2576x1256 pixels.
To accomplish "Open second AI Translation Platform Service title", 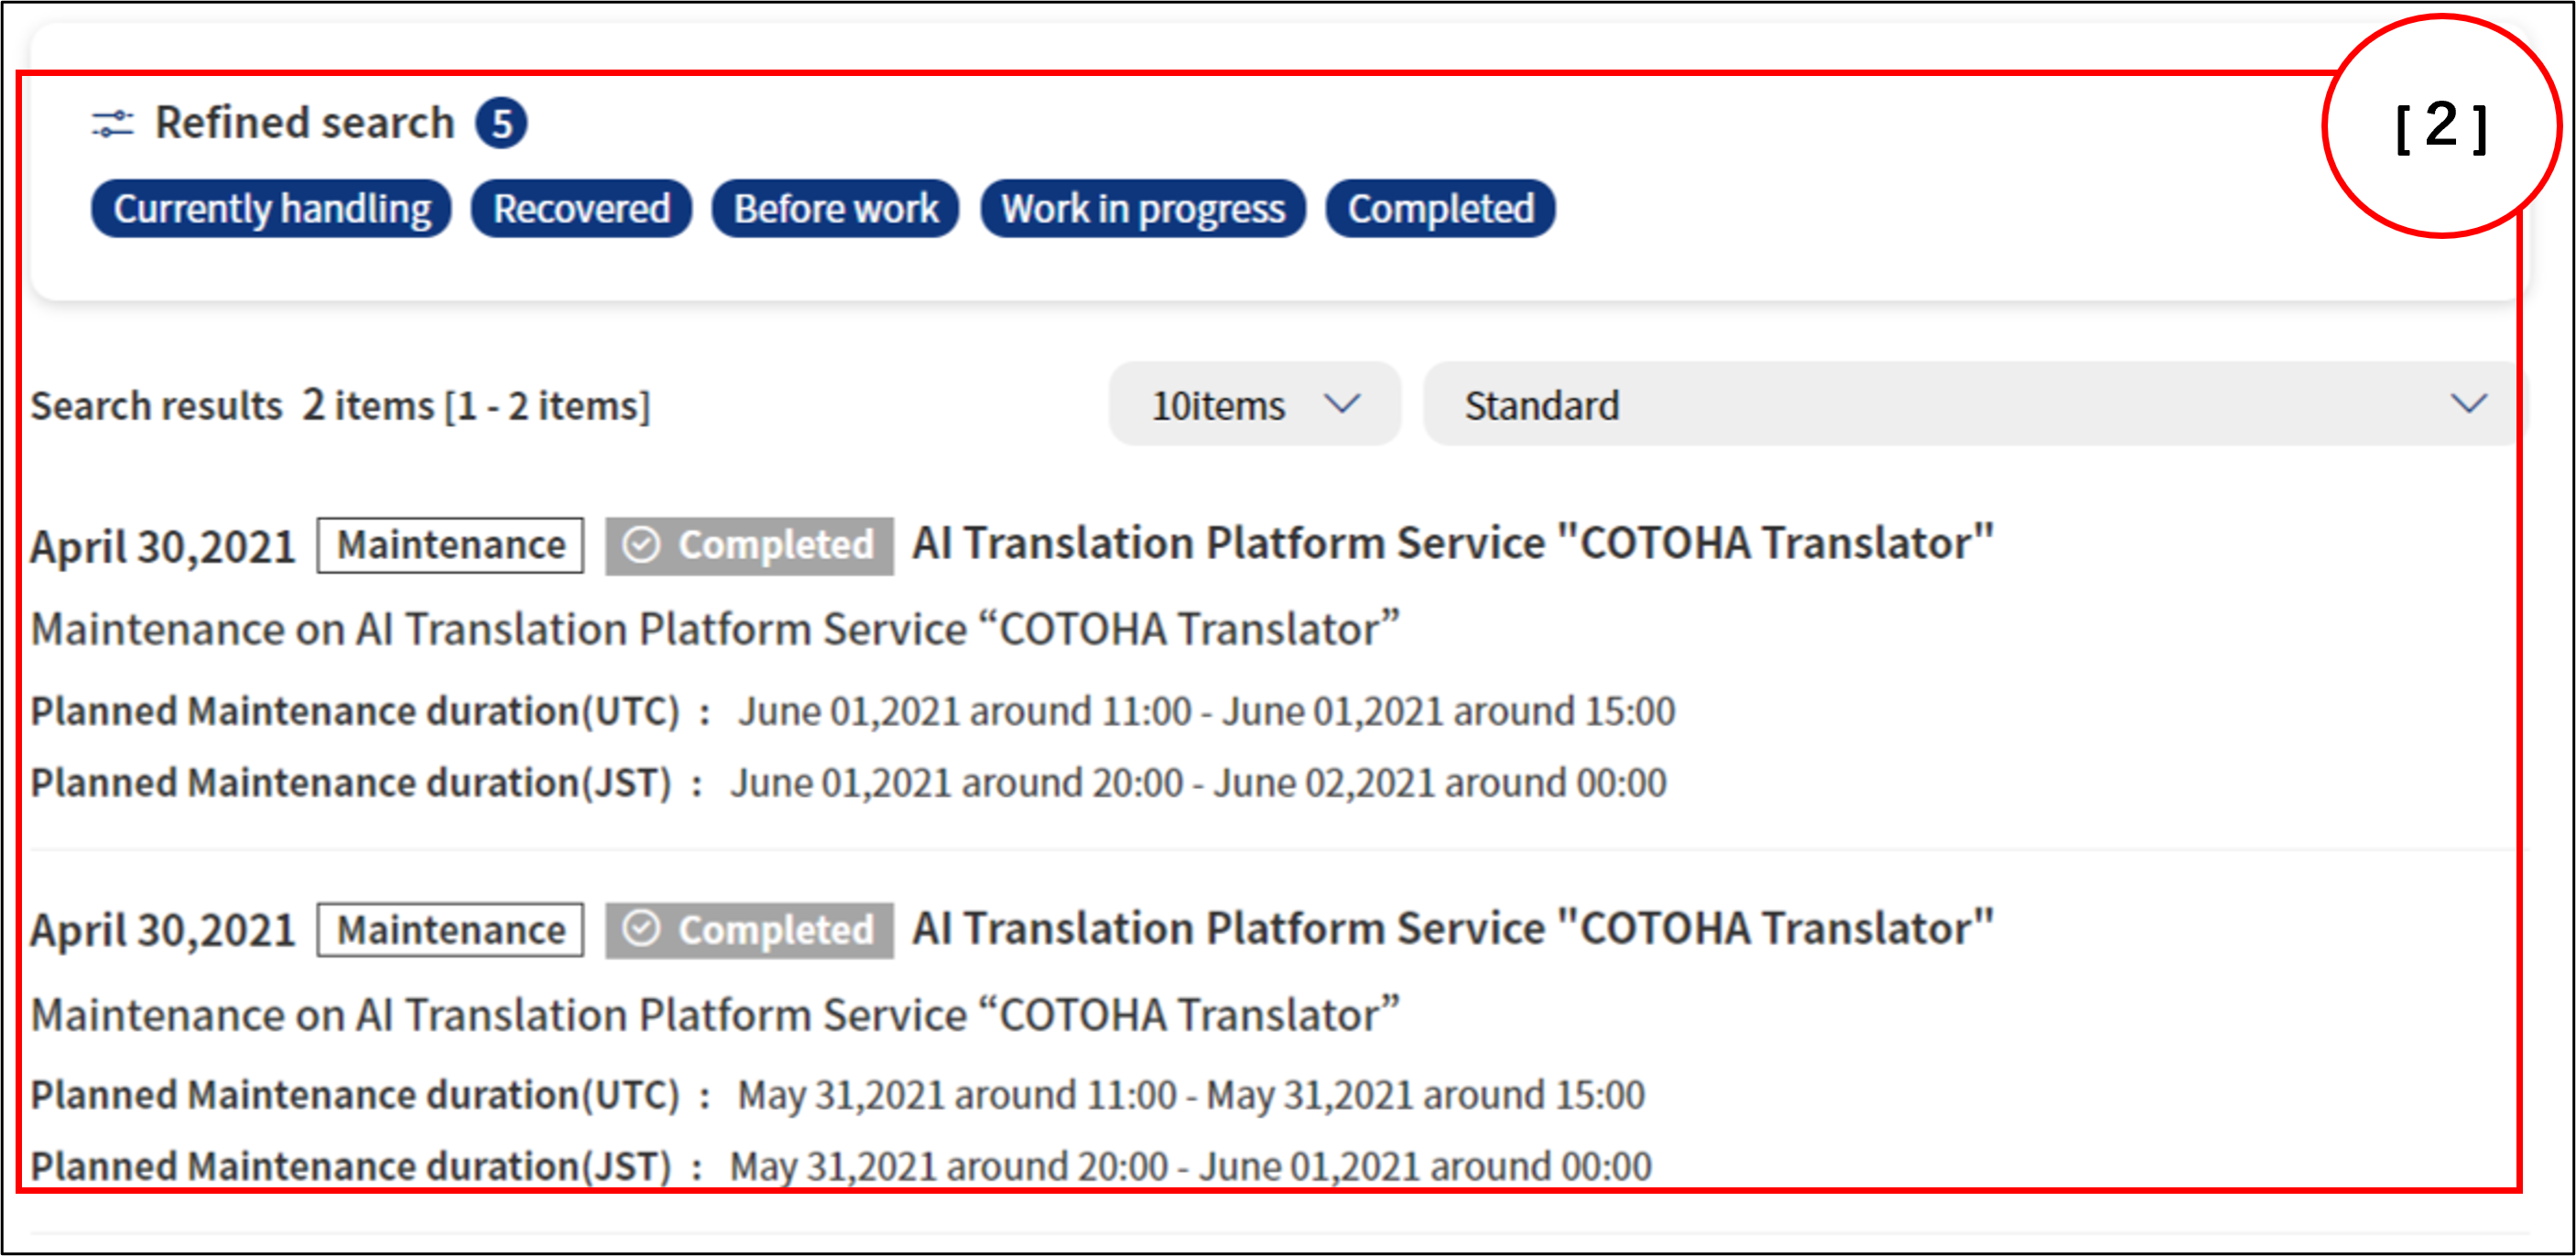I will [1452, 928].
